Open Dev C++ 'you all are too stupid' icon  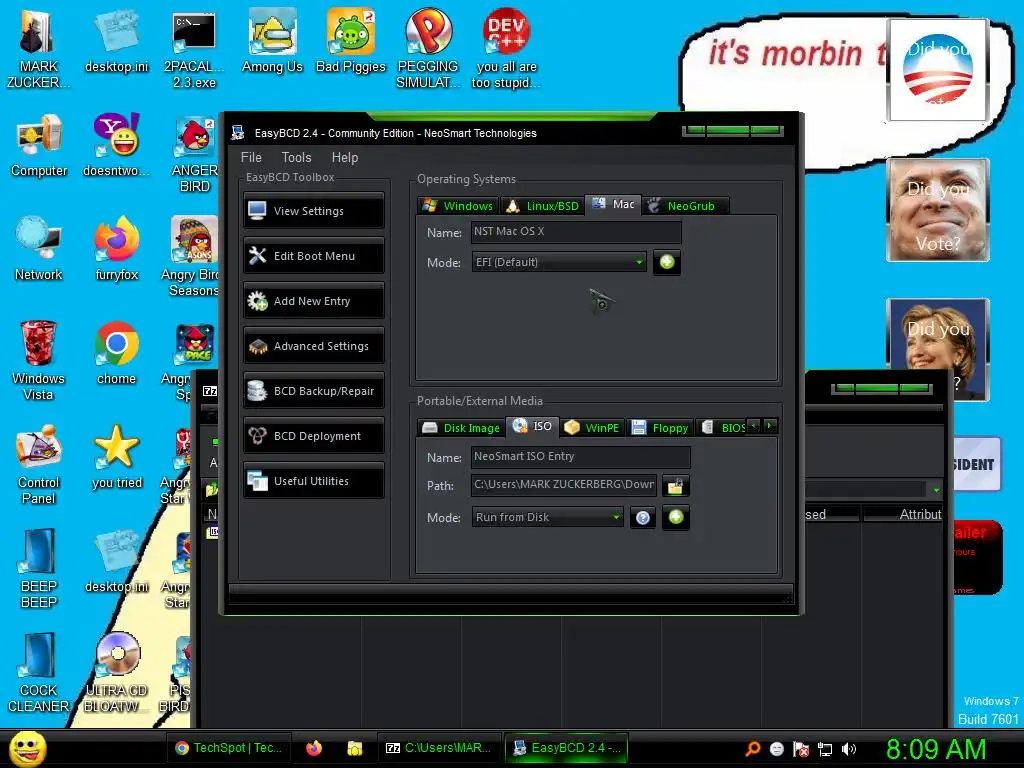(505, 48)
